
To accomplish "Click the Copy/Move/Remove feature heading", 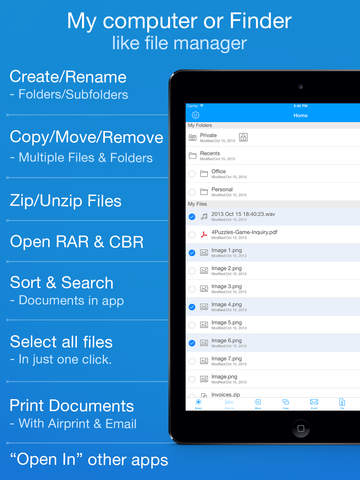I will point(86,137).
